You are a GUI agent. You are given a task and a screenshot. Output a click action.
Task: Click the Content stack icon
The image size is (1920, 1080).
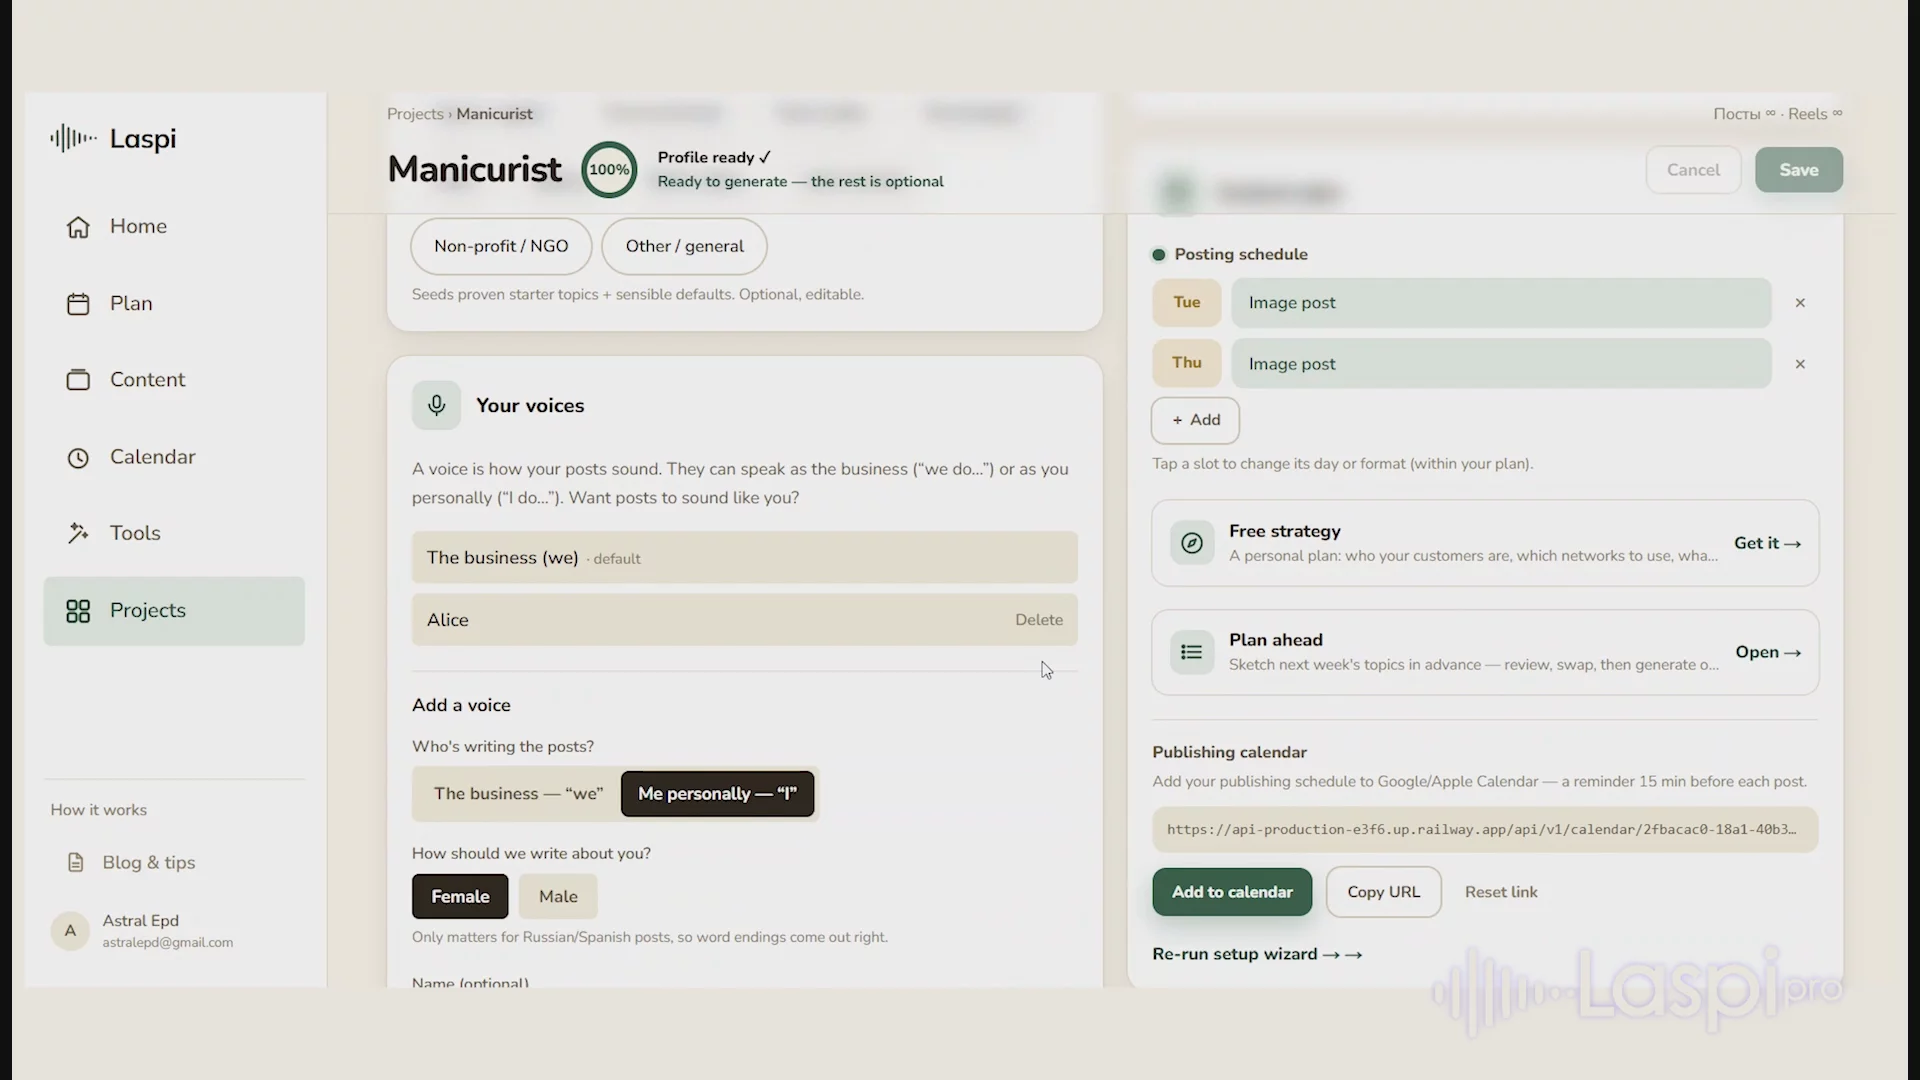pos(78,380)
